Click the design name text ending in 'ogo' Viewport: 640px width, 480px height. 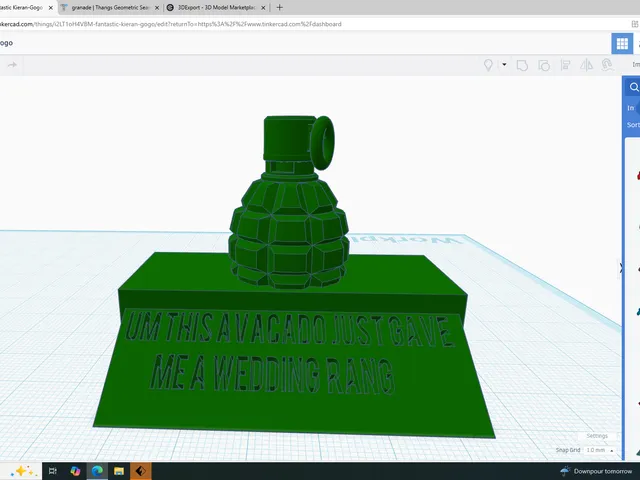tap(6, 43)
